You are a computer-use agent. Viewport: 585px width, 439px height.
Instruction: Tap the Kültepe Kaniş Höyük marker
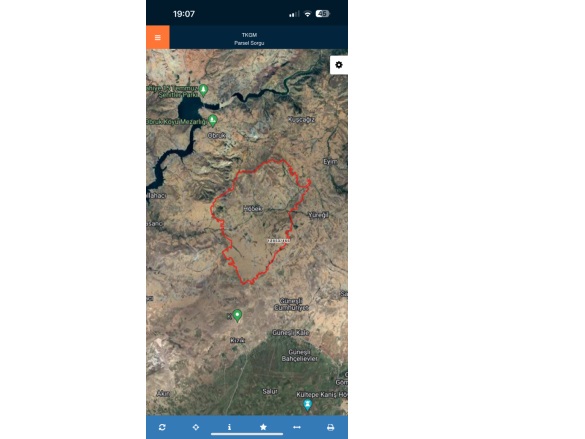click(x=307, y=404)
